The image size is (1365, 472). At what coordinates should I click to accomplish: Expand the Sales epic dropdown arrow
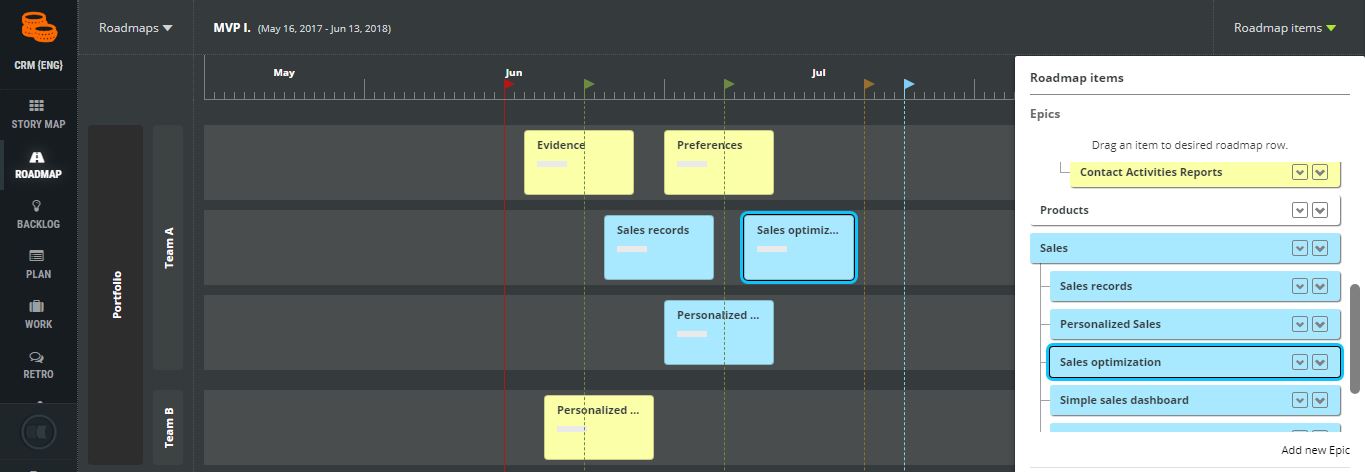(x=1319, y=248)
